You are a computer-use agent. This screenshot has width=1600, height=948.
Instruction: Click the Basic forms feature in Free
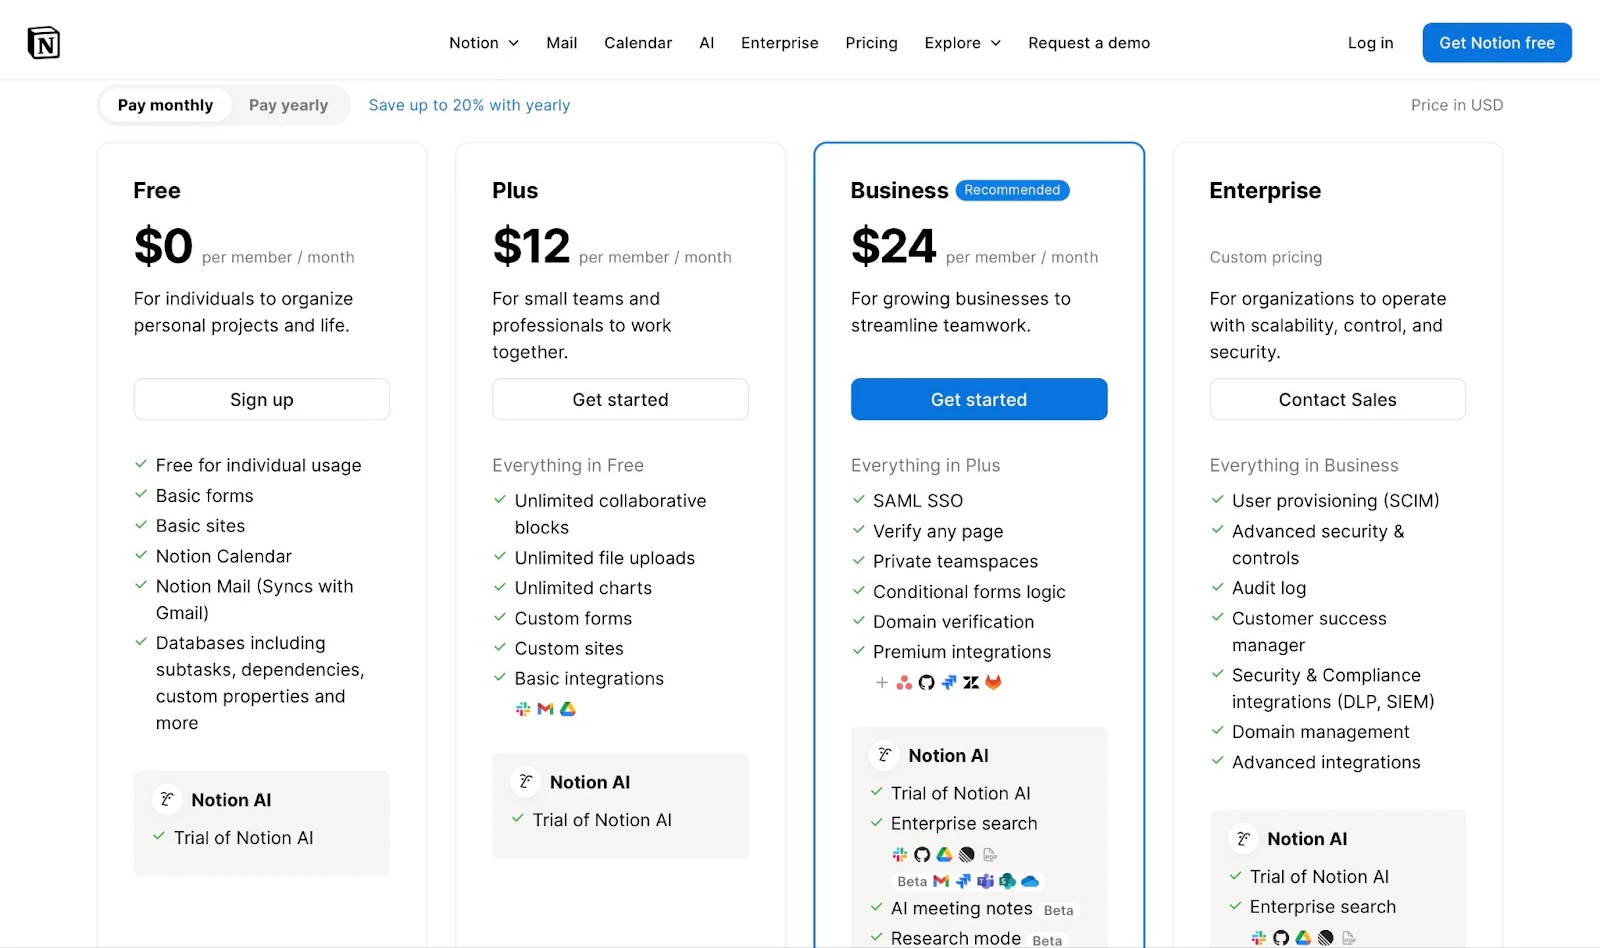click(205, 496)
